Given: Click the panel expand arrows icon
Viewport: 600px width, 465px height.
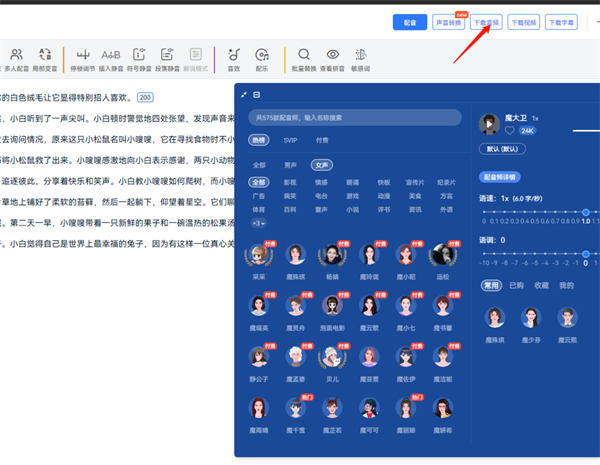Looking at the screenshot, I should coord(243,94).
